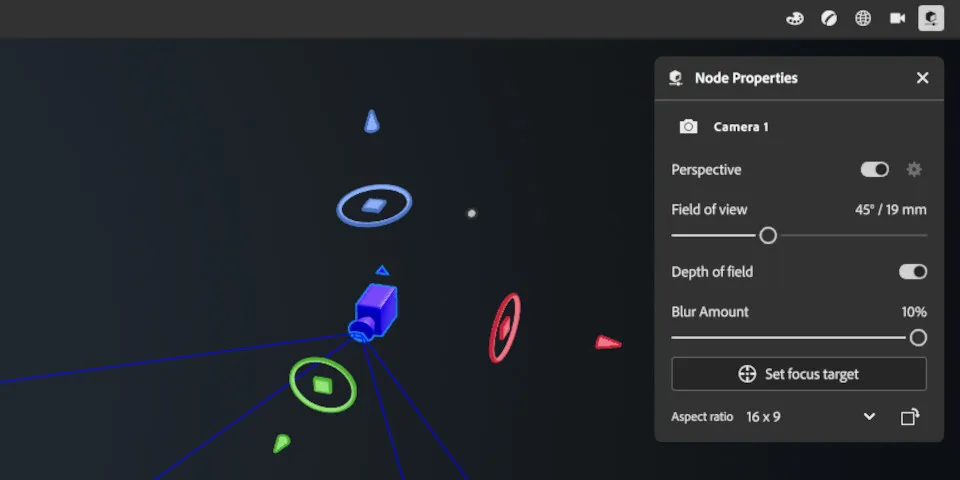The width and height of the screenshot is (960, 480).
Task: Click the camera icon beside Camera 1
Action: (x=688, y=127)
